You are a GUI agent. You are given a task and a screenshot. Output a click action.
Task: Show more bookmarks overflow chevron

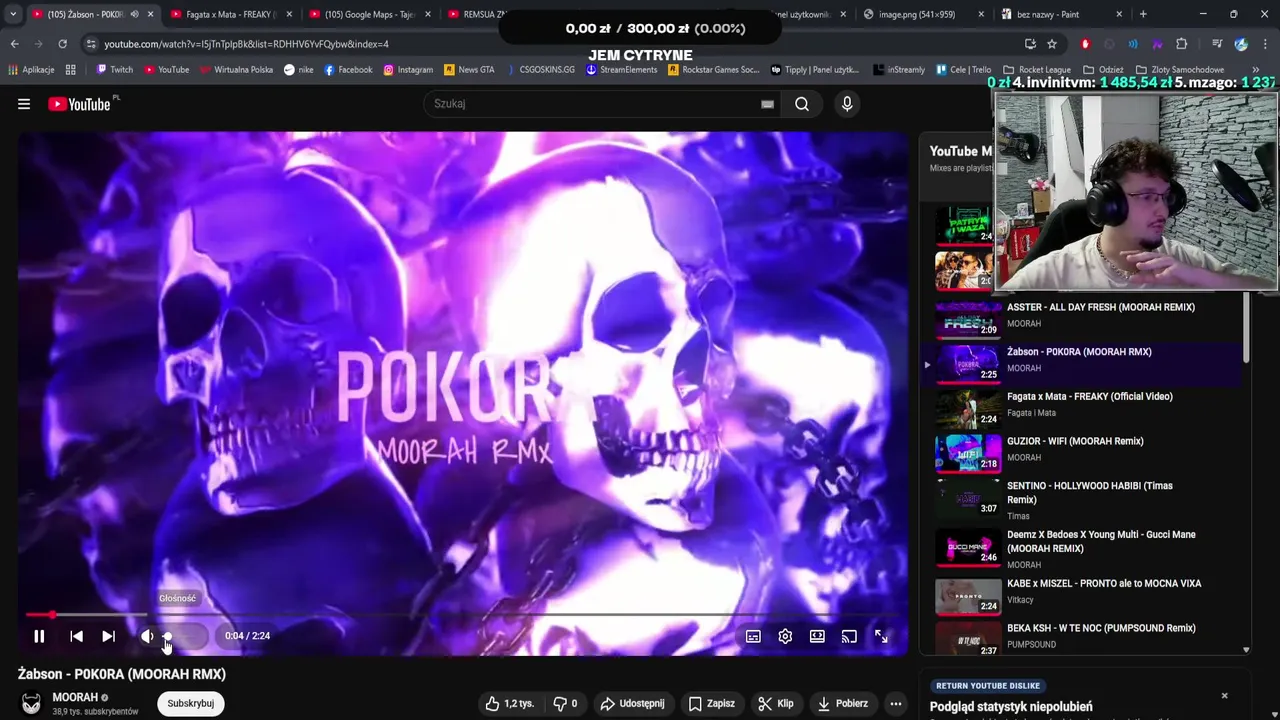point(1255,70)
